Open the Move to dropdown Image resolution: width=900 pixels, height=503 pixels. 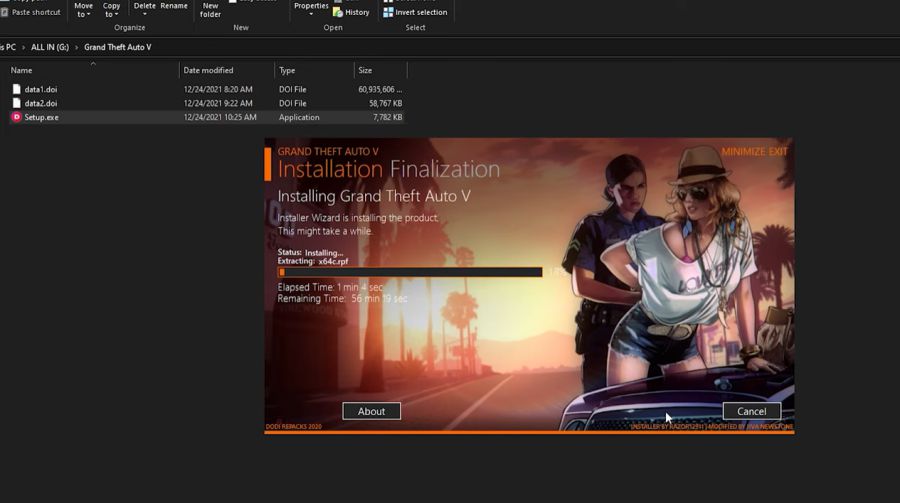pos(83,10)
